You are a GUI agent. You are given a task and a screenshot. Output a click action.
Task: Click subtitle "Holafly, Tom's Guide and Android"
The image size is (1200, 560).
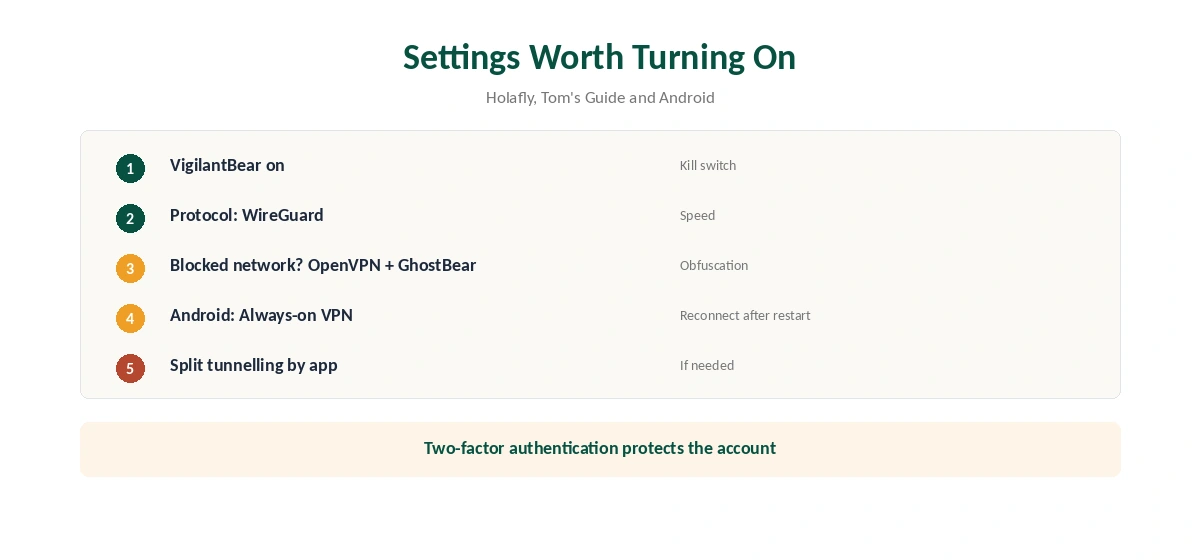[x=600, y=97]
